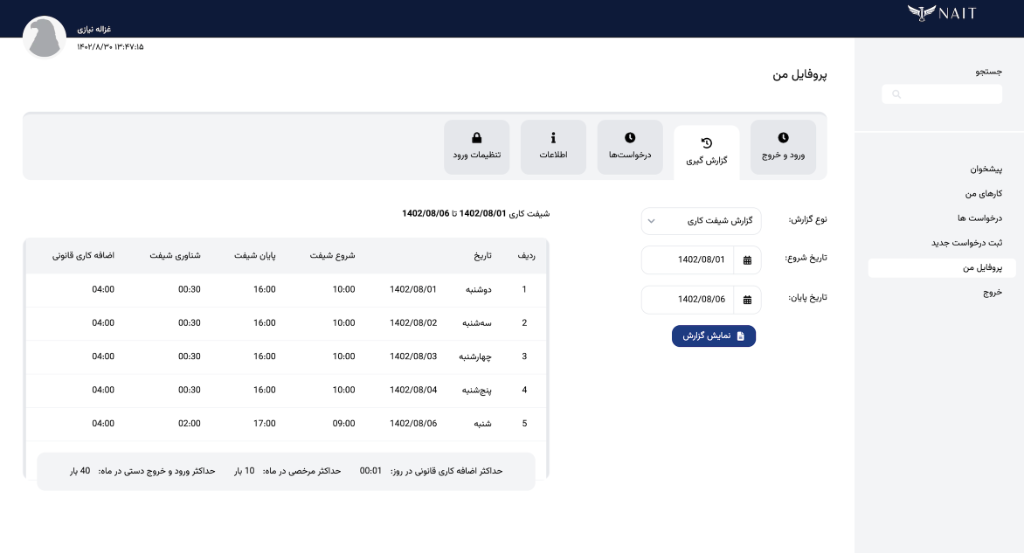Click پنج‌شنبه in row 4
The height and width of the screenshot is (553, 1024).
coord(476,390)
